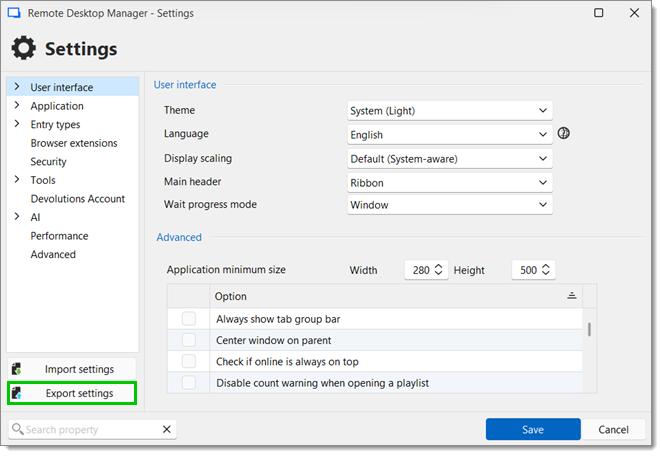
Task: Enable Always show tab group bar
Action: pyautogui.click(x=189, y=319)
